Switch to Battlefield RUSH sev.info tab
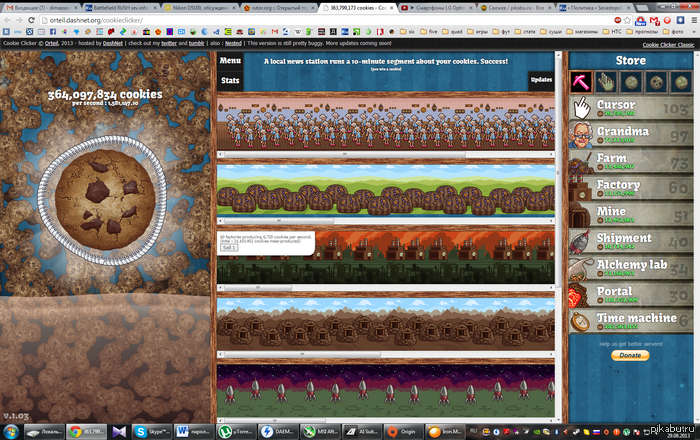The height and width of the screenshot is (440, 700). coord(121,8)
